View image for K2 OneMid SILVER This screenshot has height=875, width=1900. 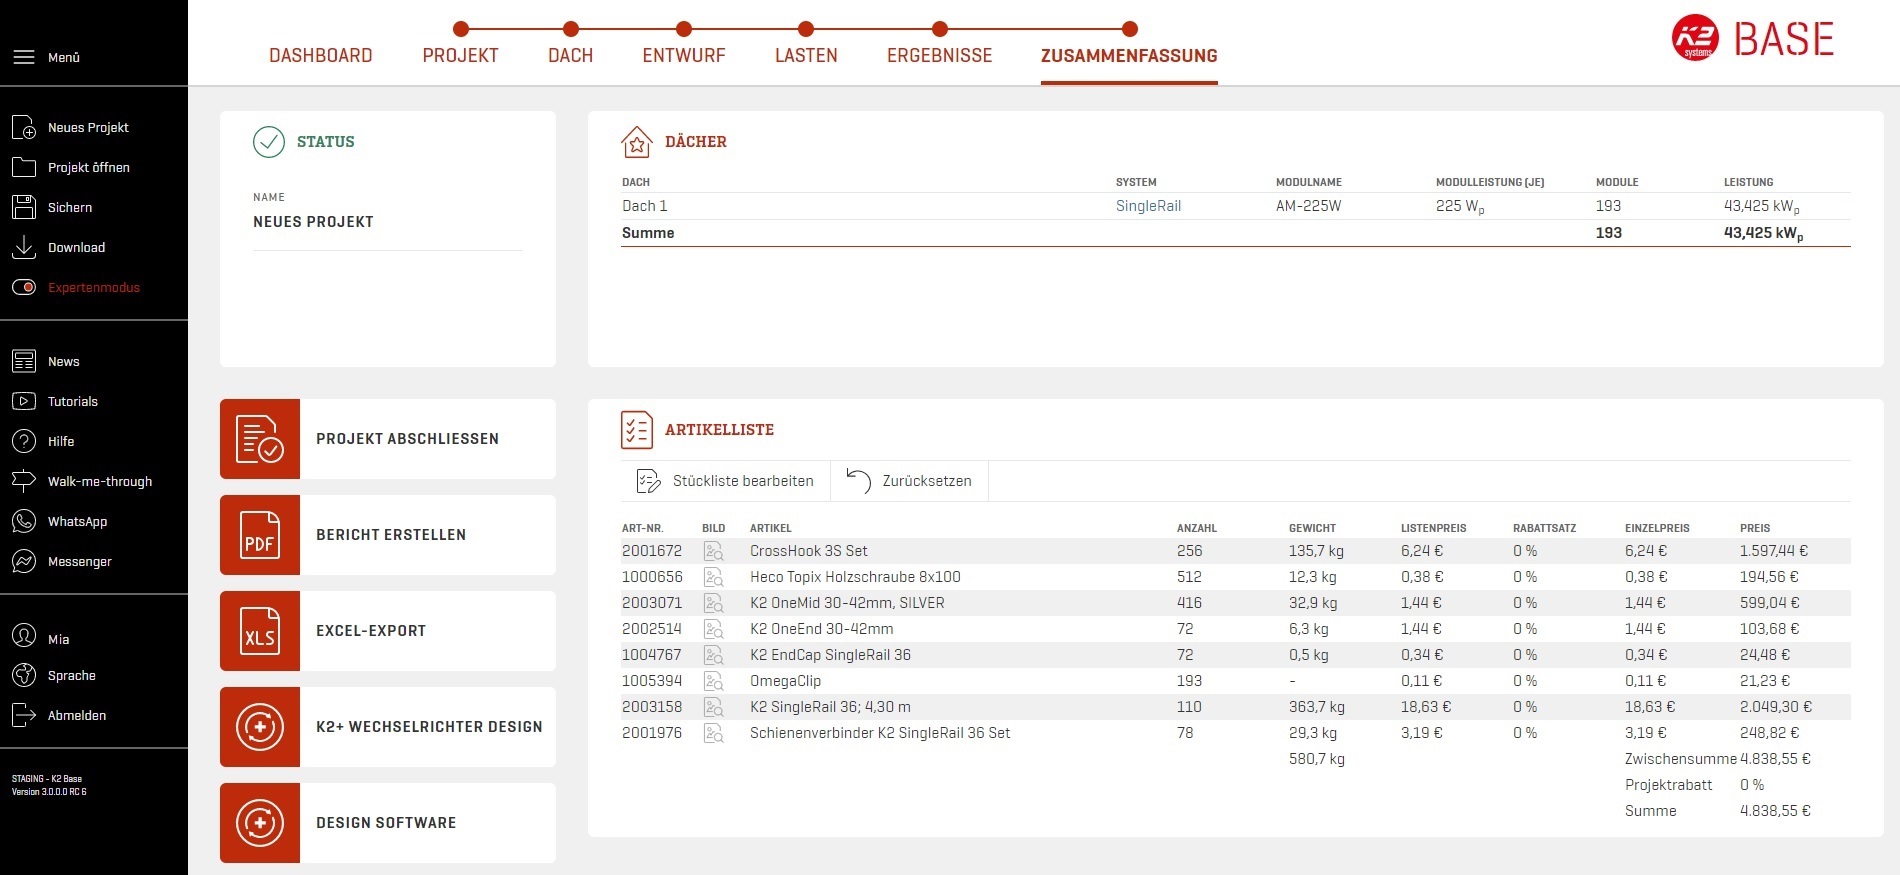(713, 603)
